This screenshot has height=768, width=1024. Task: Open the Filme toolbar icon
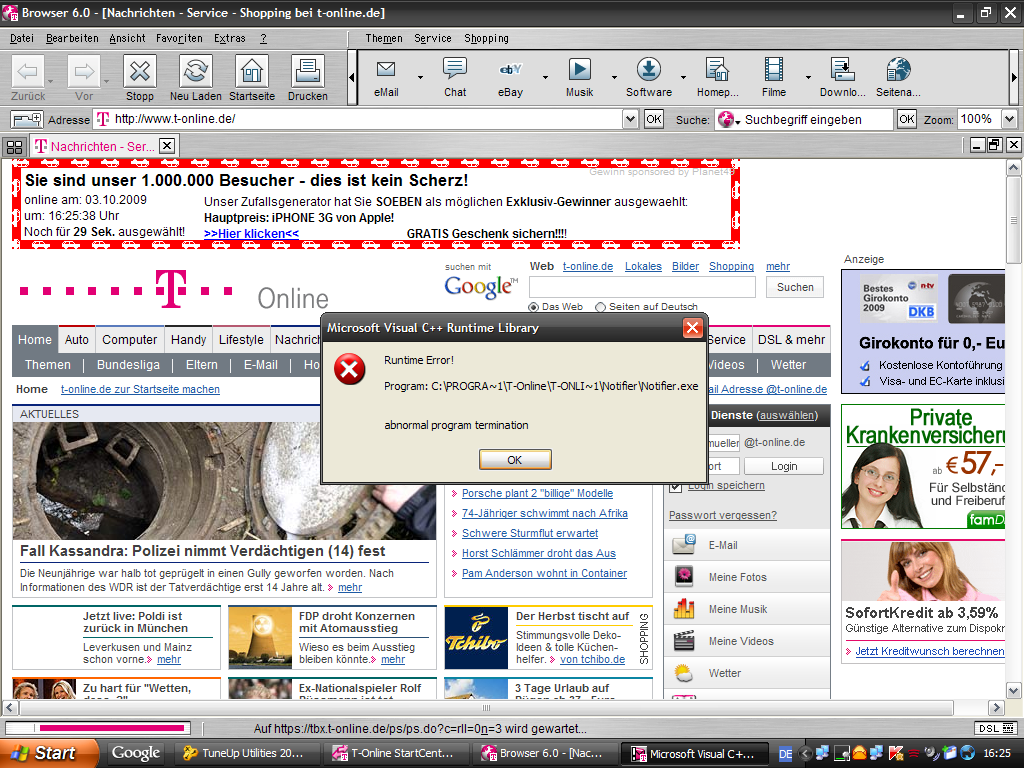coord(774,69)
